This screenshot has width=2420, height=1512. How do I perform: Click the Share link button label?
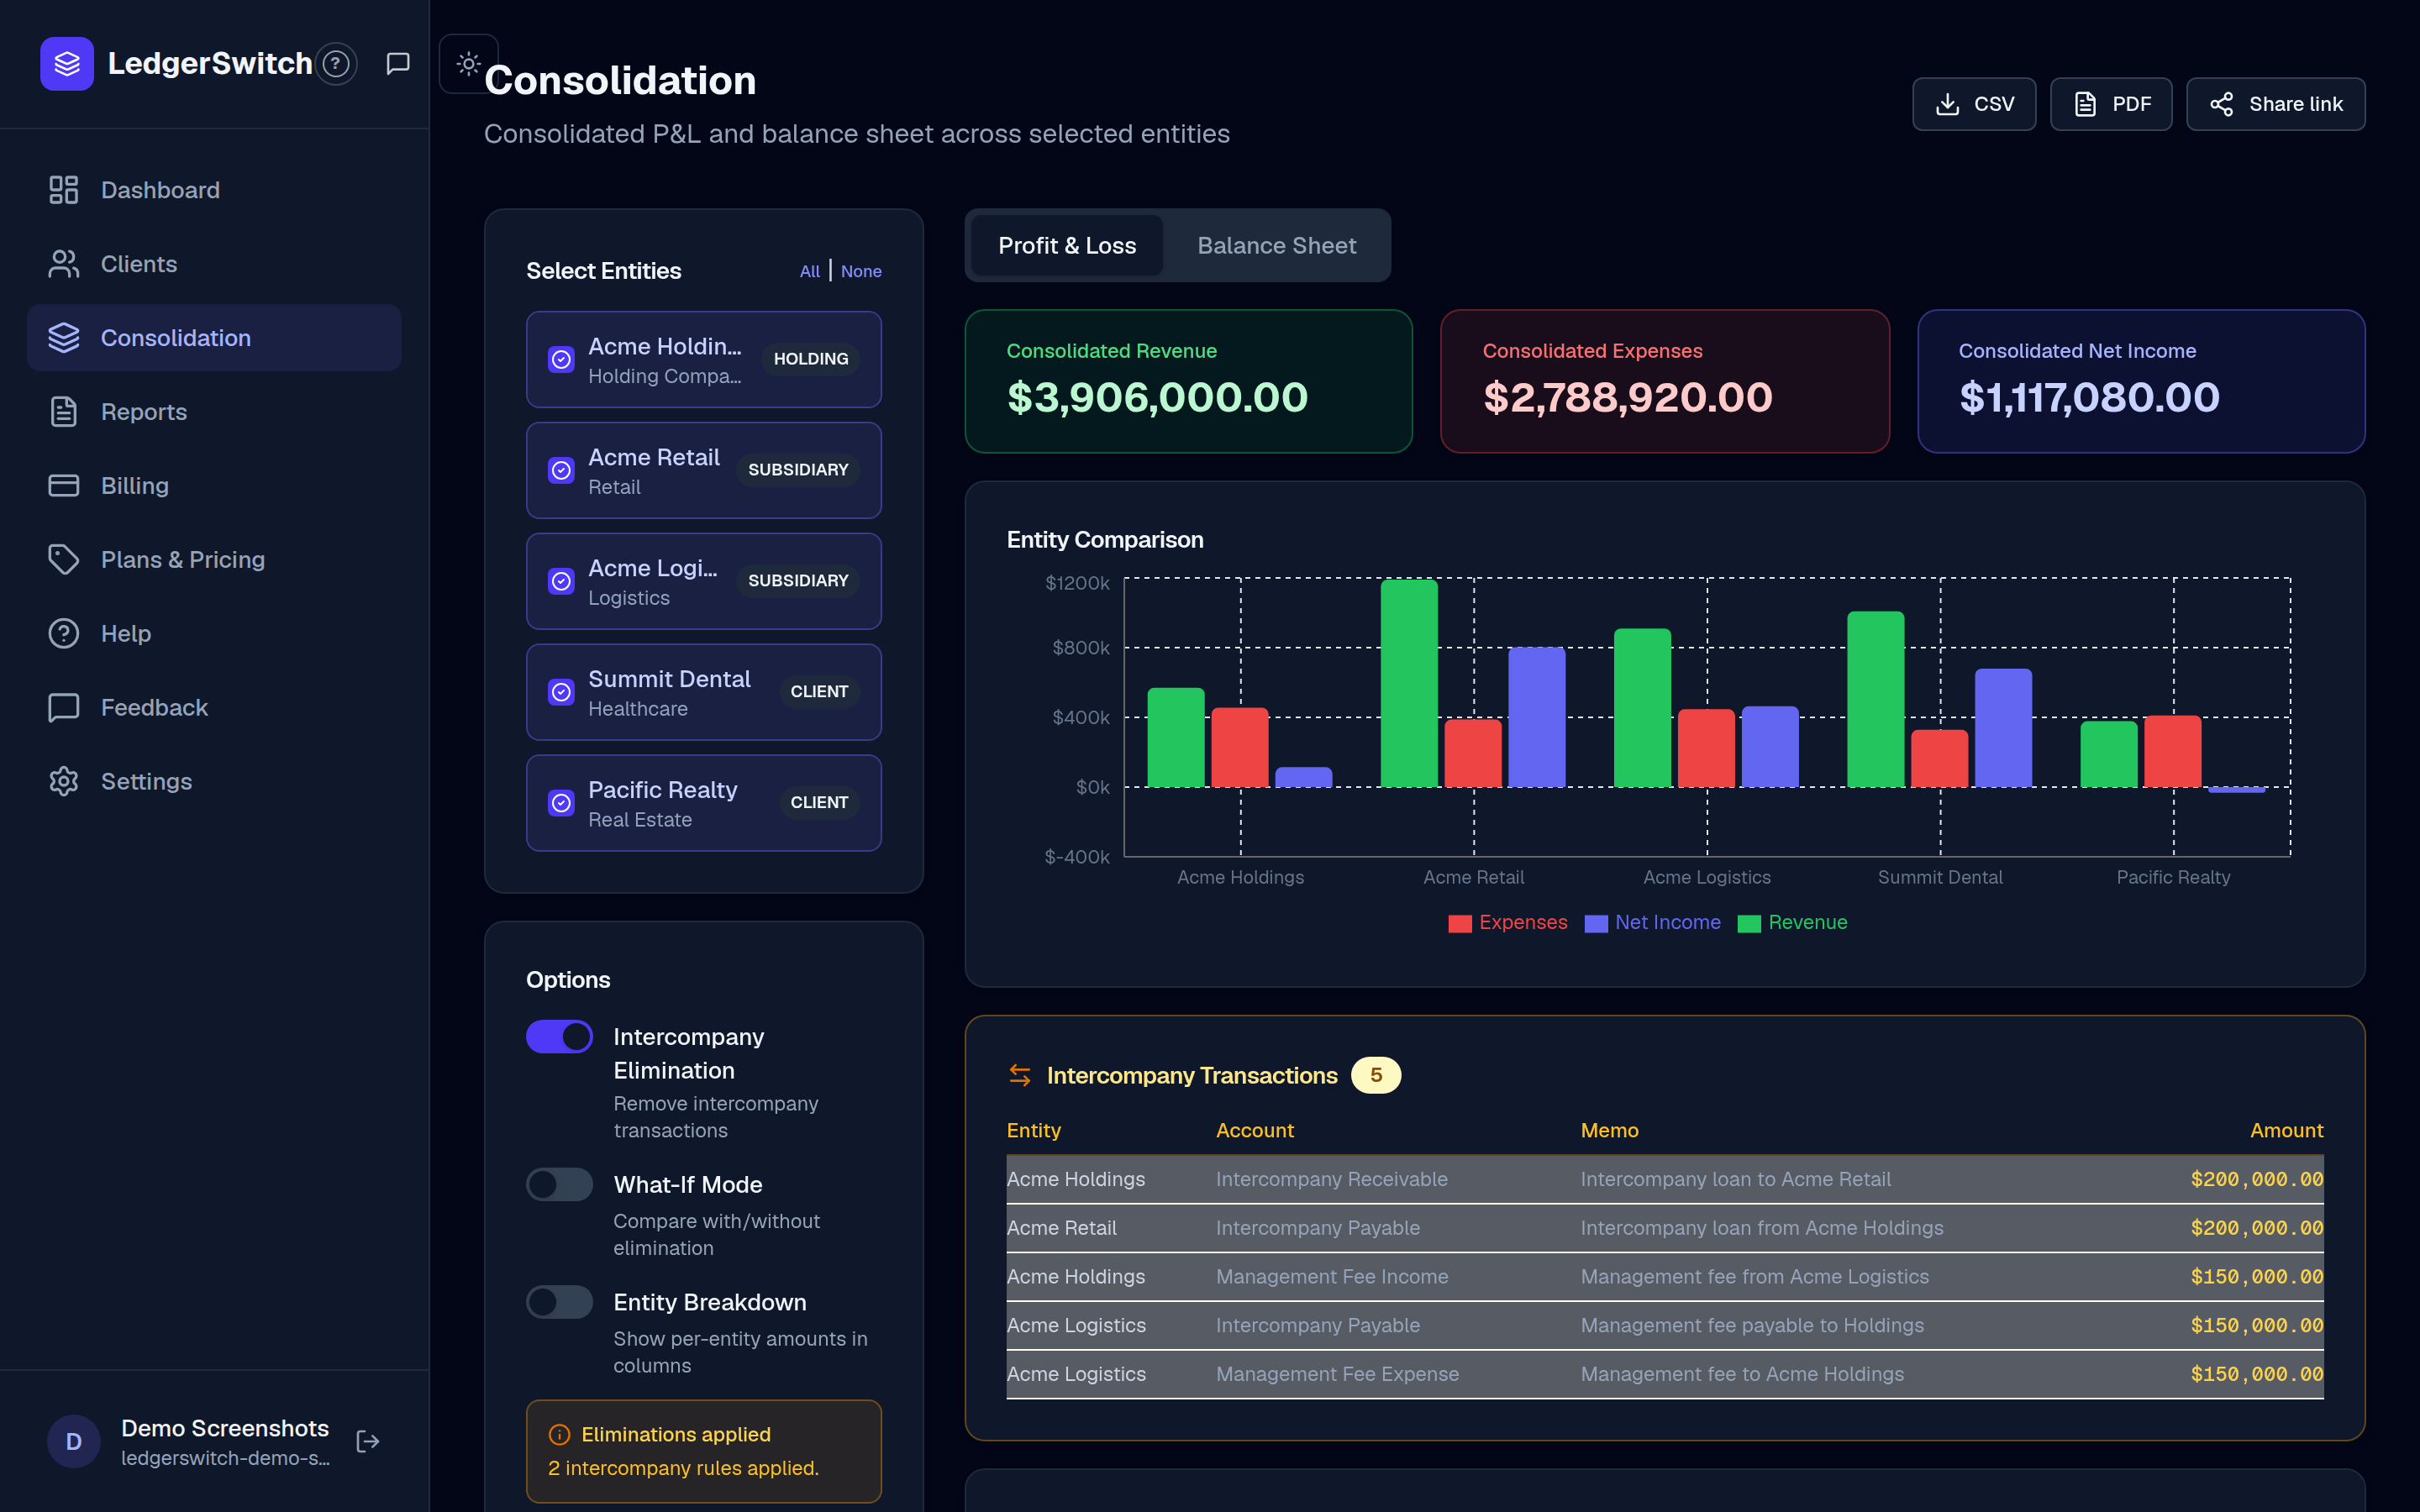(x=2296, y=104)
